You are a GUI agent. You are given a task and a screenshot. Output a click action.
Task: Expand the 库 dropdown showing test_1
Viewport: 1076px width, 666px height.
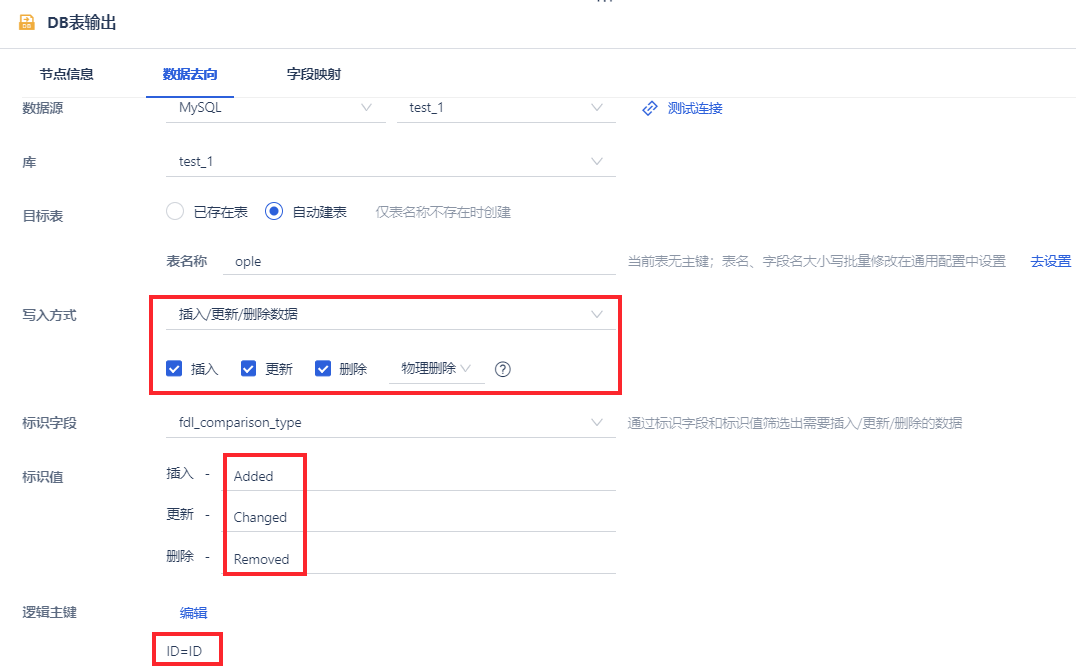(x=390, y=161)
